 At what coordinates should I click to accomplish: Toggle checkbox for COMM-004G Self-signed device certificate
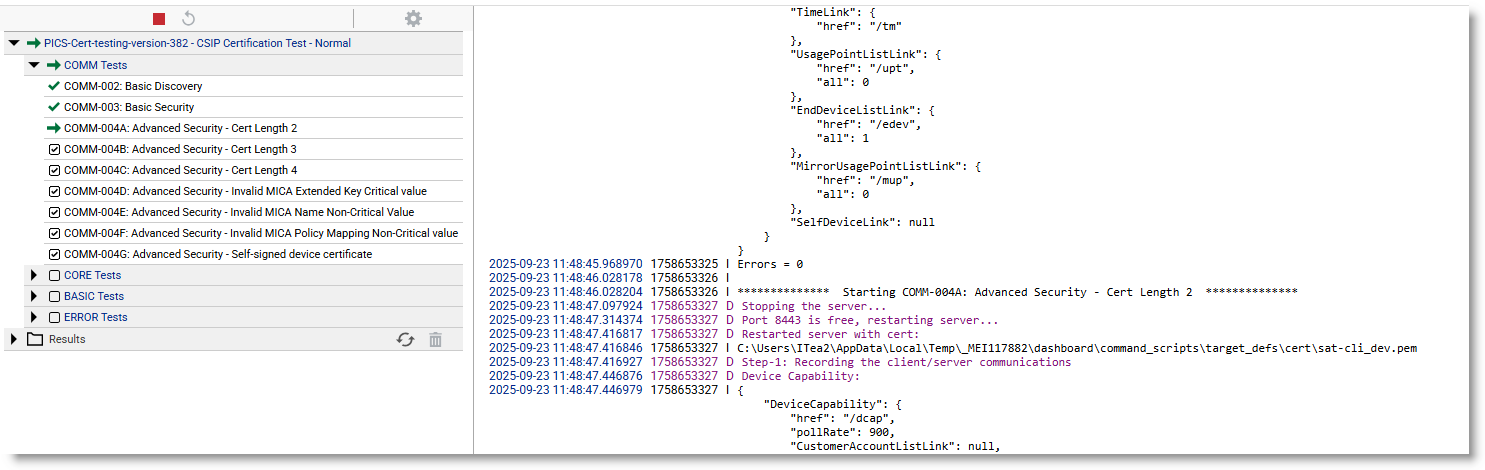click(55, 254)
